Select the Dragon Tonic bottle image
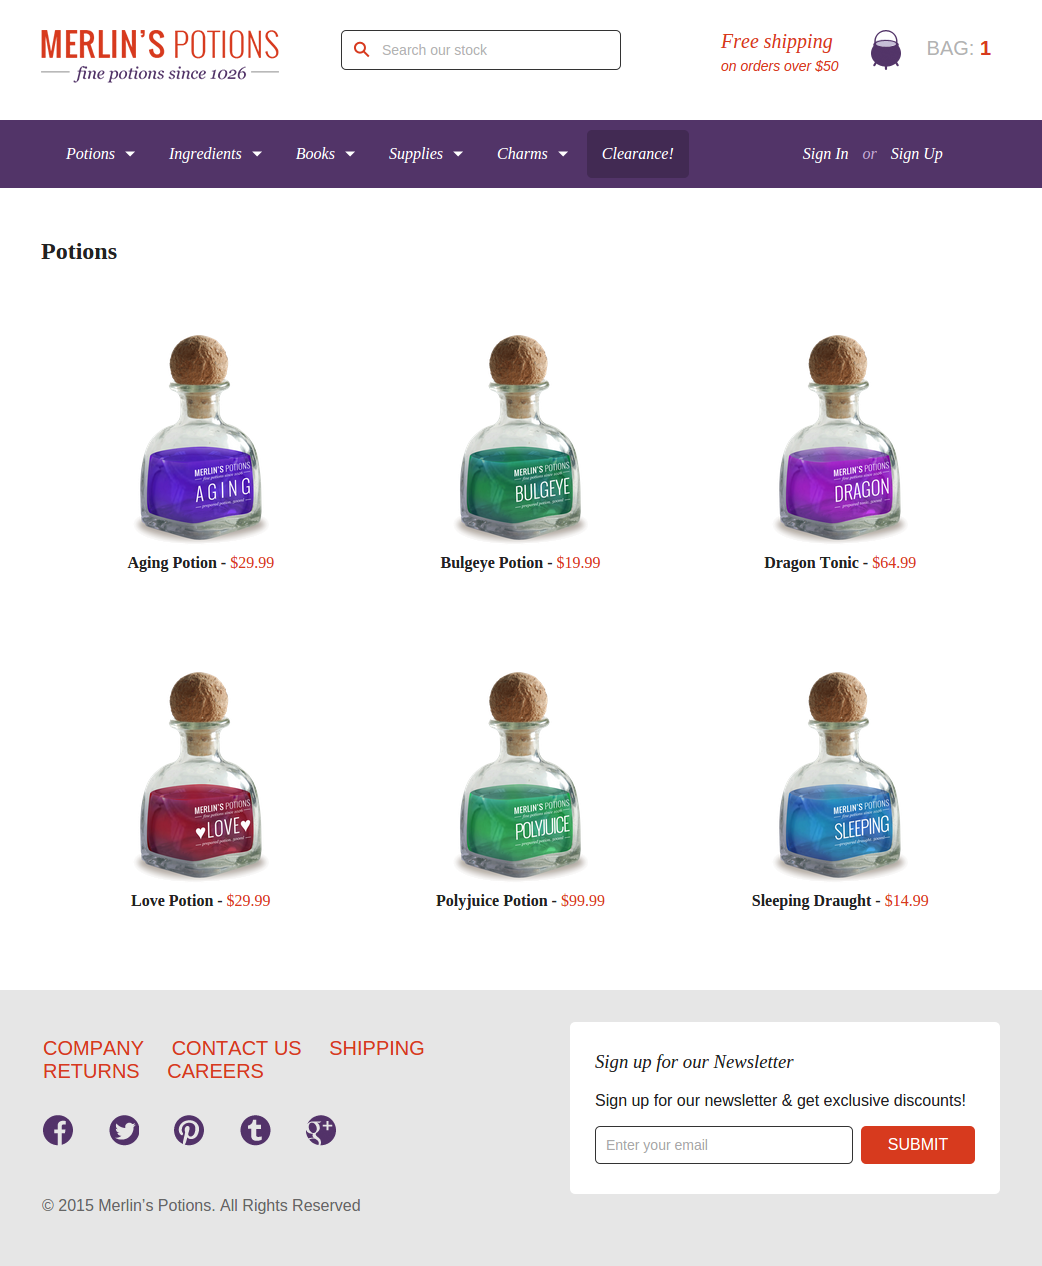The image size is (1042, 1266). pos(840,438)
